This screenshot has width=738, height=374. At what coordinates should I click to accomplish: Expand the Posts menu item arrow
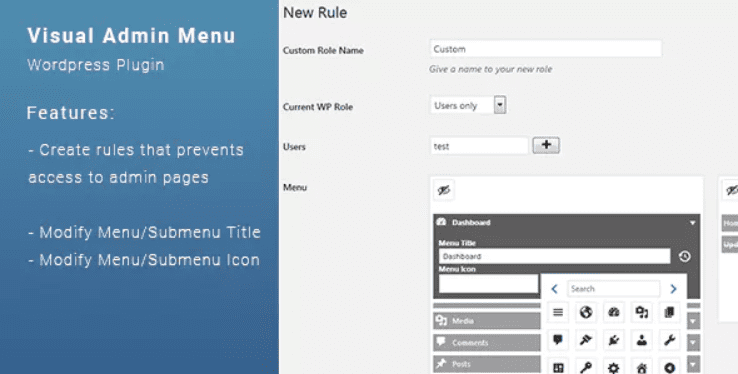pos(693,364)
